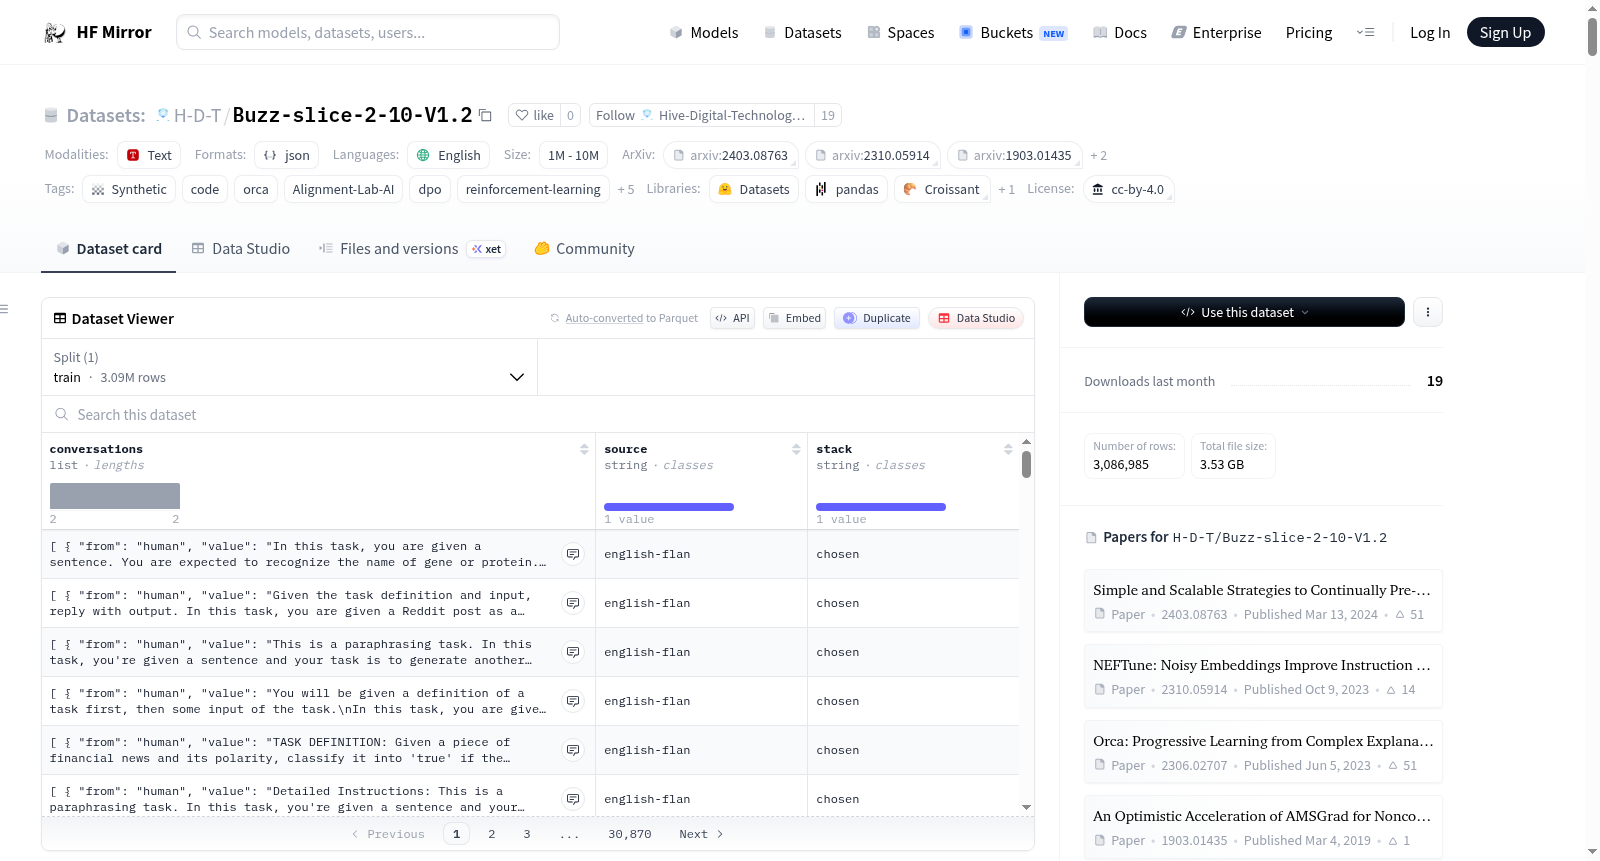
Task: Click the source column distribution bar
Action: (x=669, y=507)
